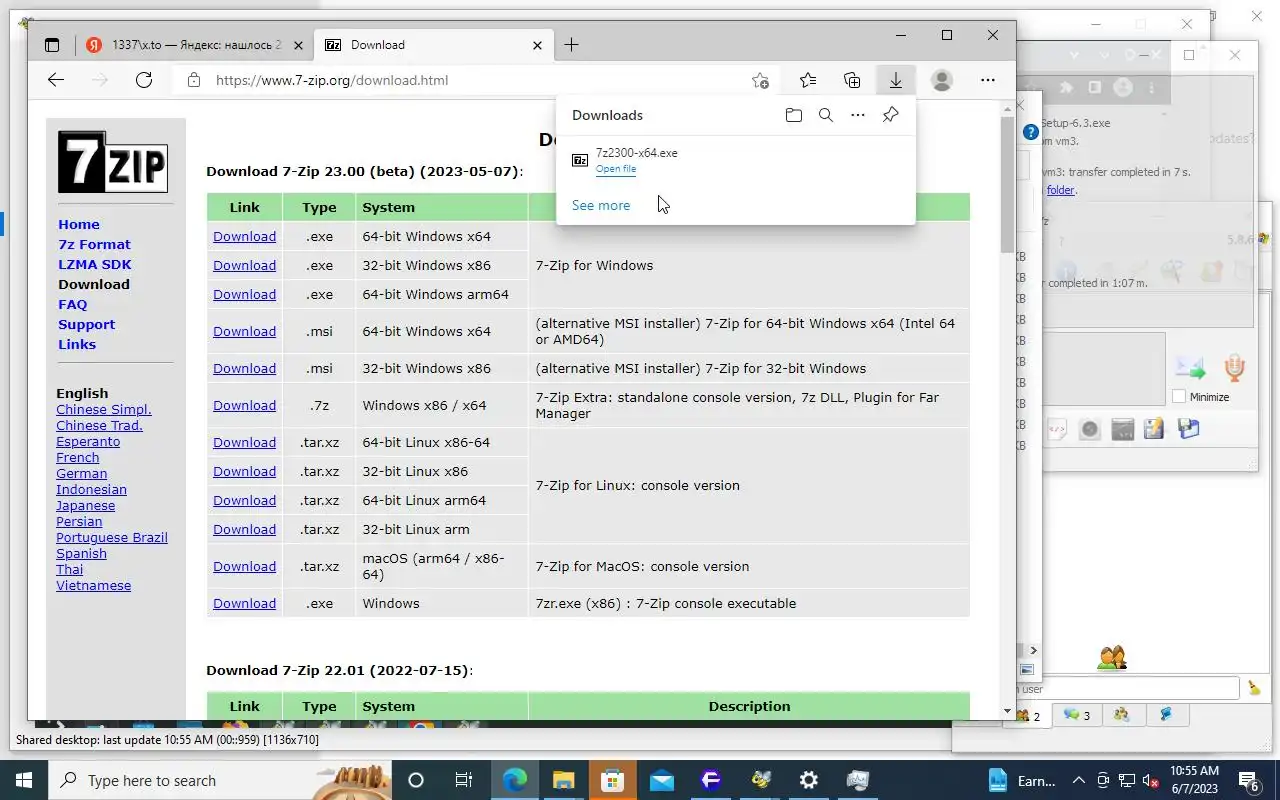
Task: Switch to messenger tab labeled 2
Action: tap(1028, 715)
